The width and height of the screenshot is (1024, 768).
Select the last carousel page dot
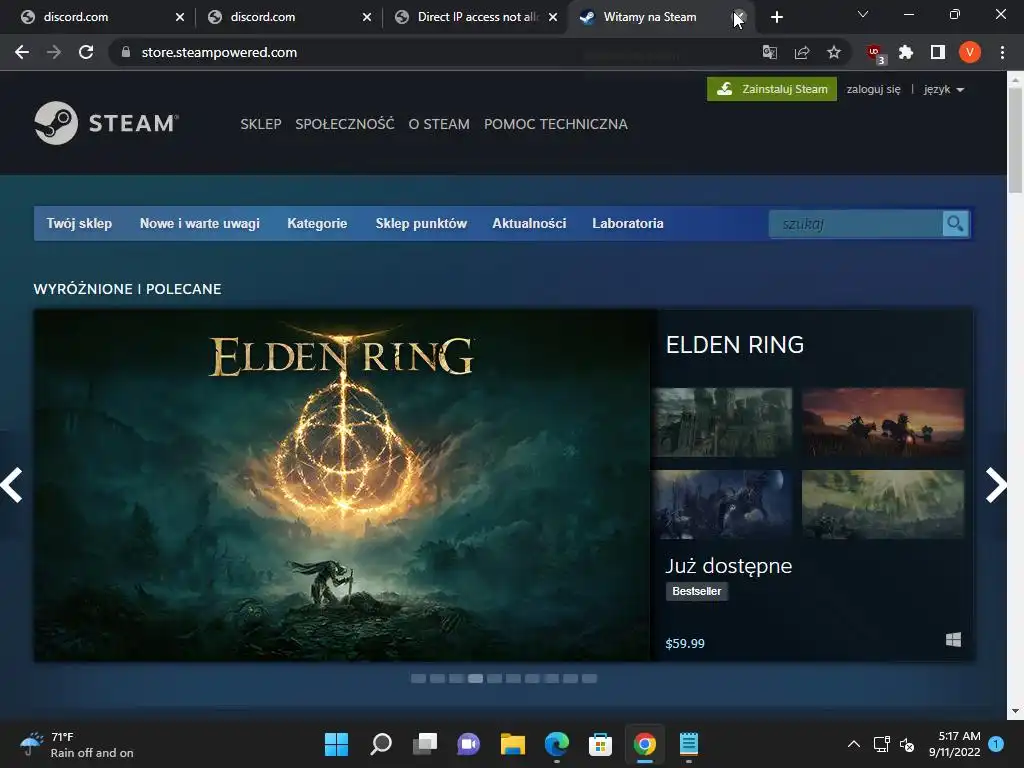[x=589, y=679]
